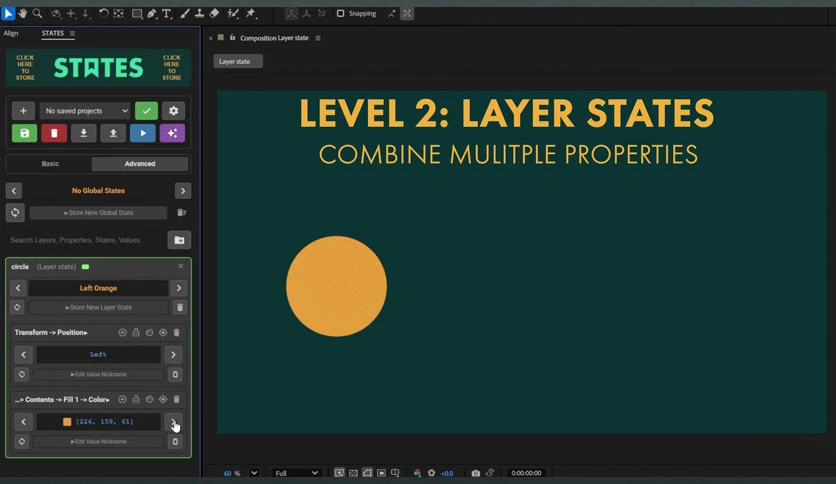Switch to the Advanced tab

point(140,164)
